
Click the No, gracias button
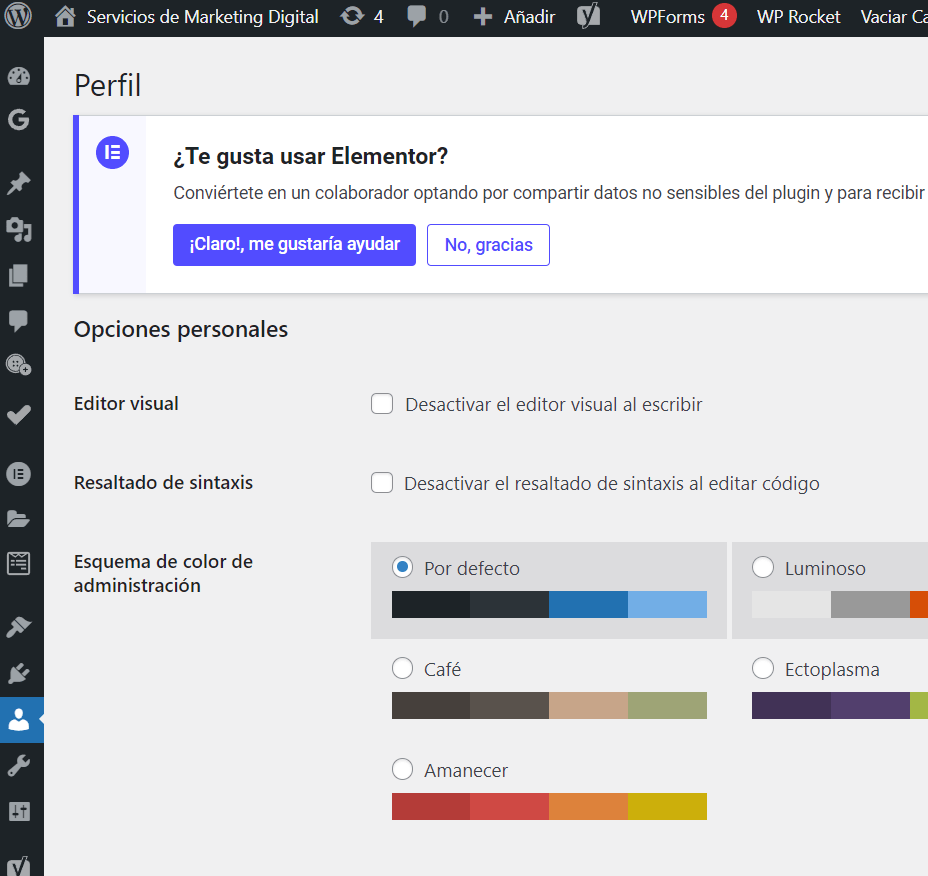pyautogui.click(x=488, y=244)
